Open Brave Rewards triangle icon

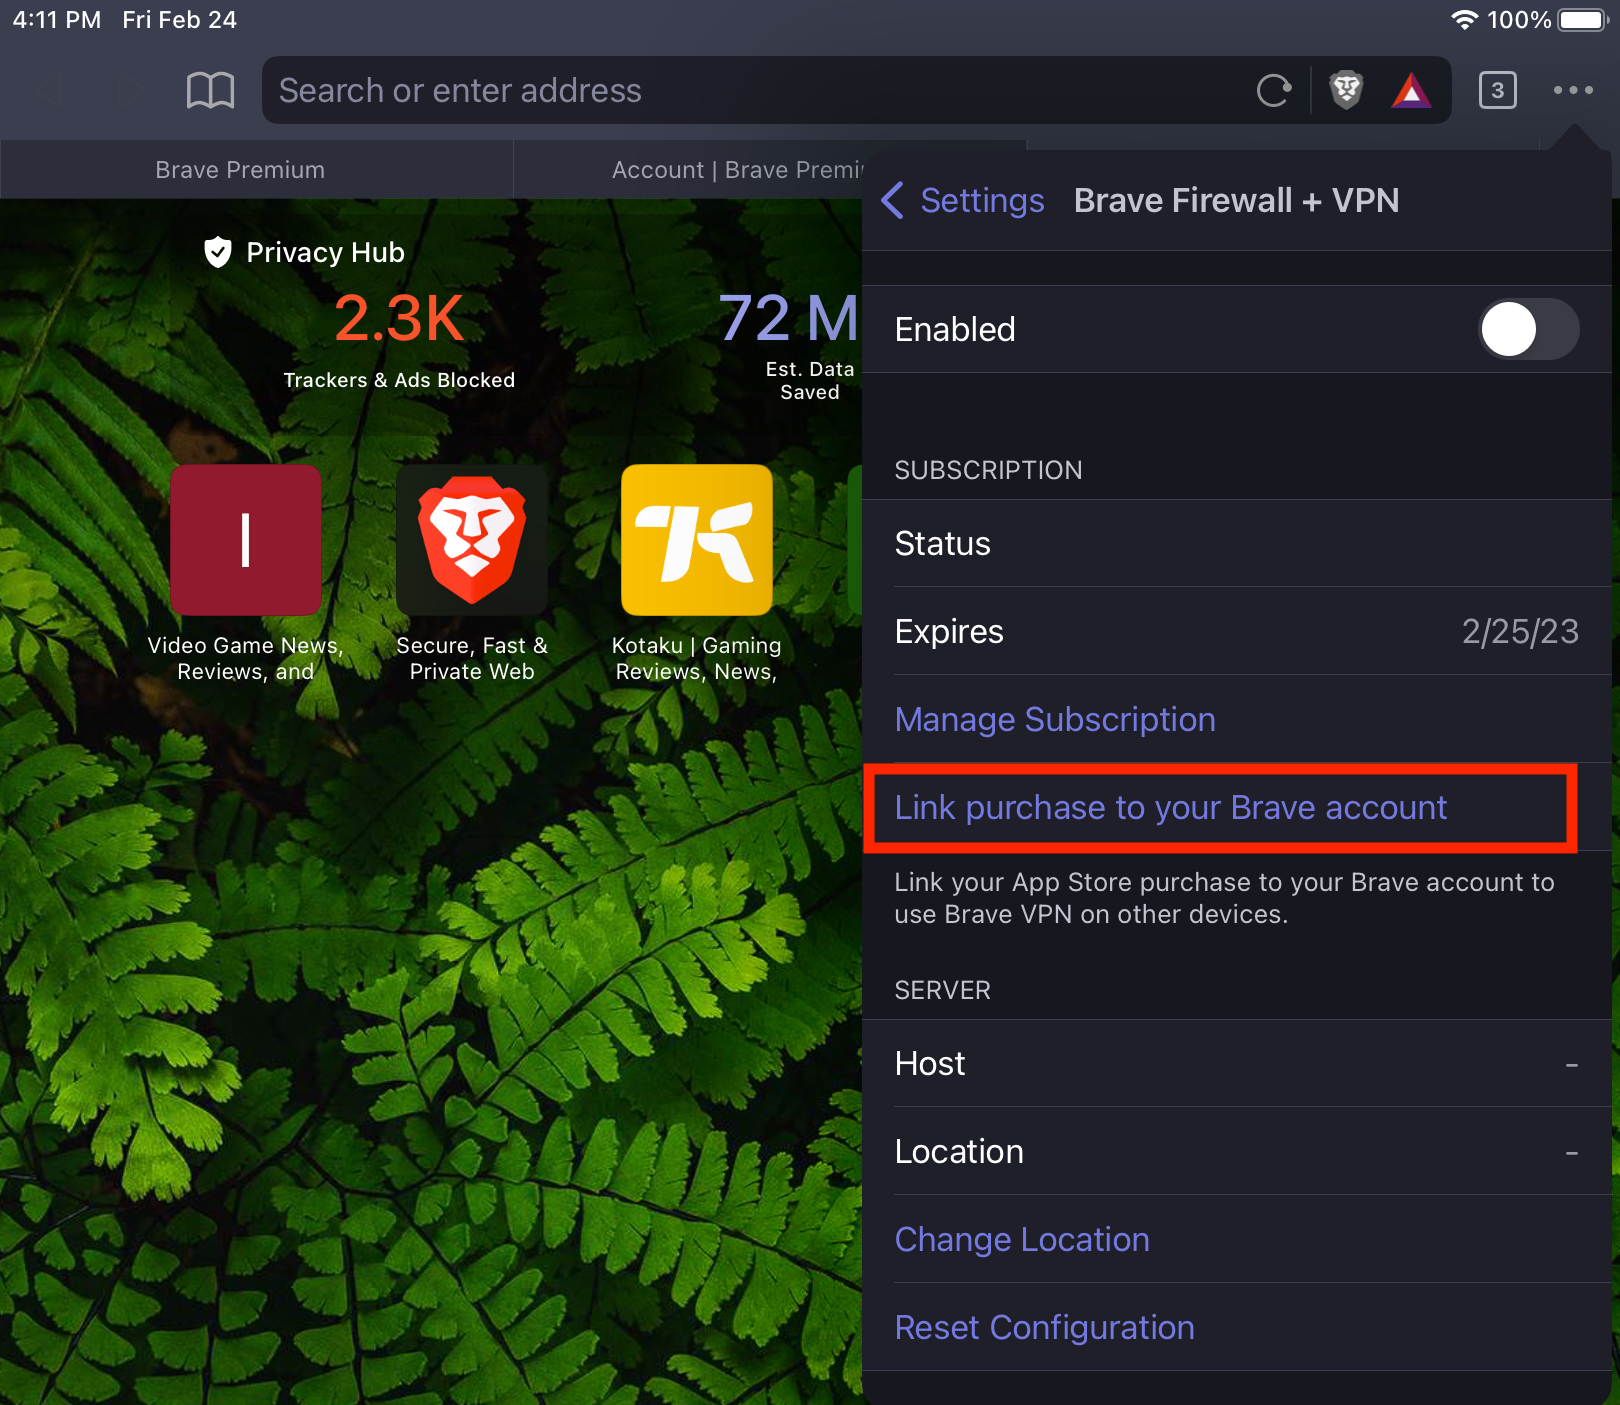point(1411,91)
